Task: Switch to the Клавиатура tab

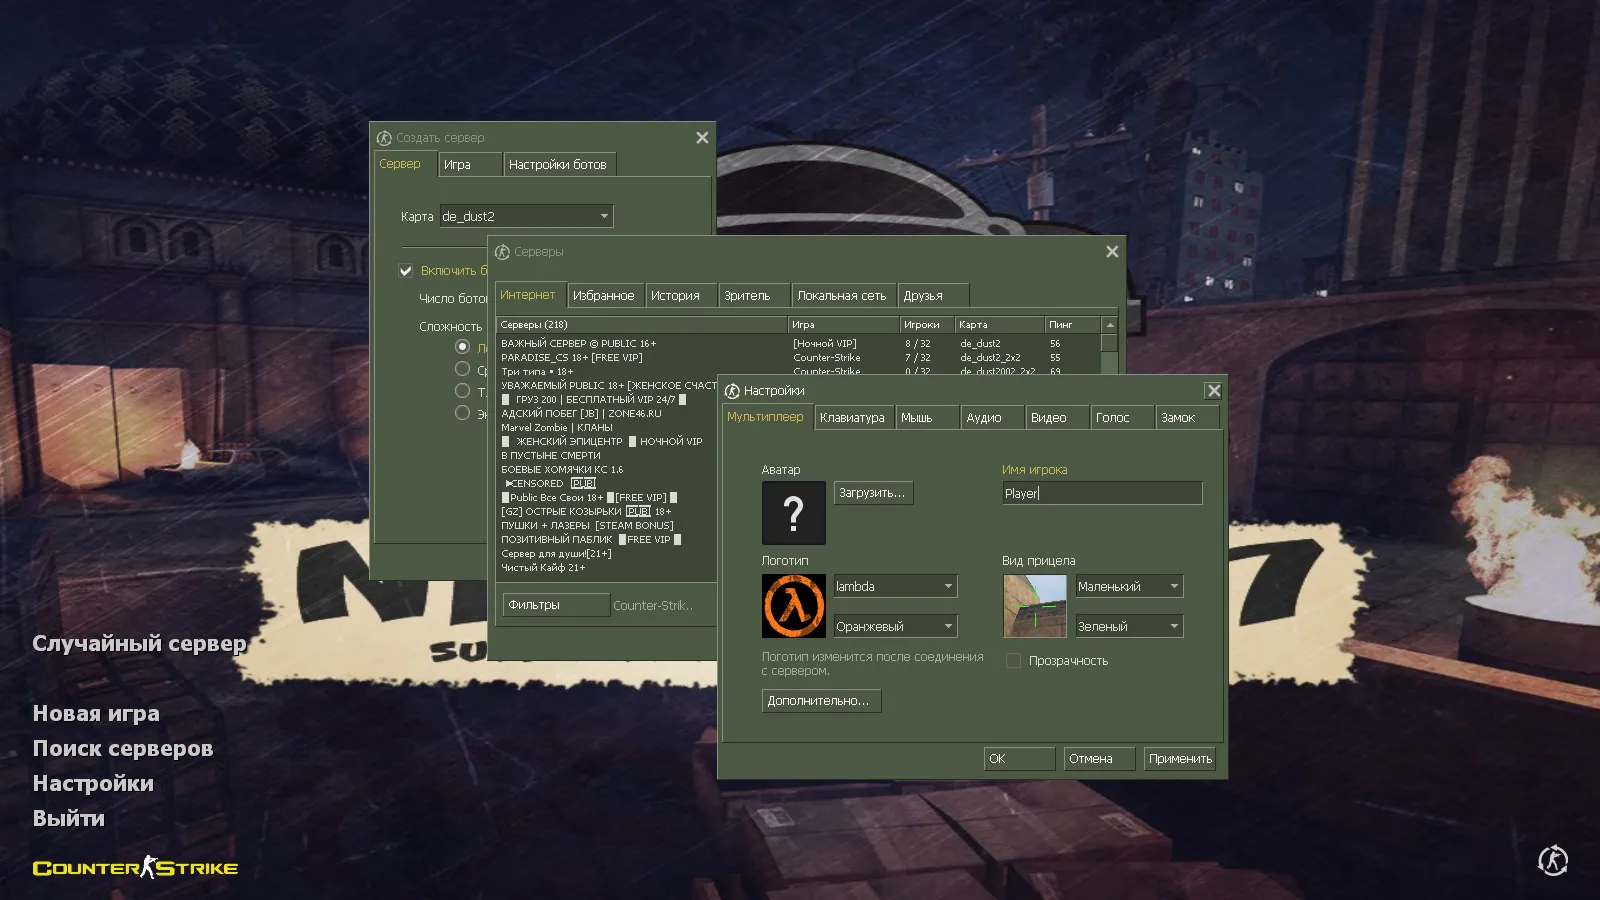Action: click(x=852, y=418)
